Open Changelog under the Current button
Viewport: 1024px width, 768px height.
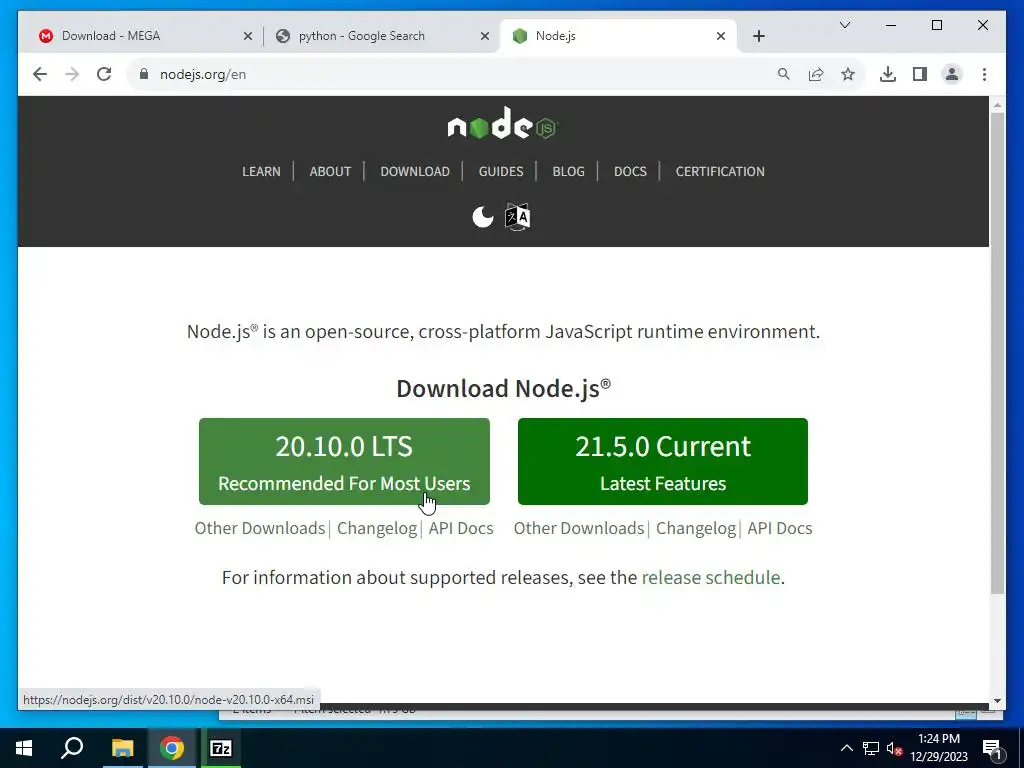(696, 528)
